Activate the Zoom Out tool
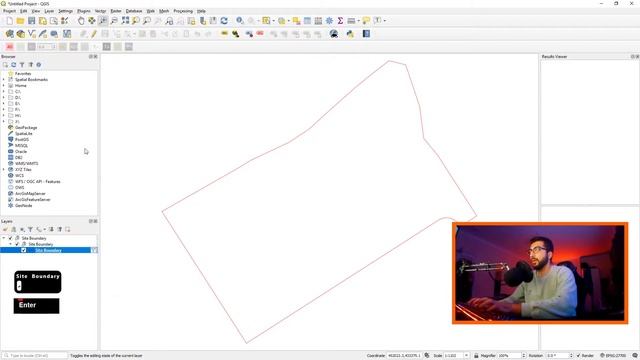Viewport: 640px width, 360px height. (x=114, y=21)
